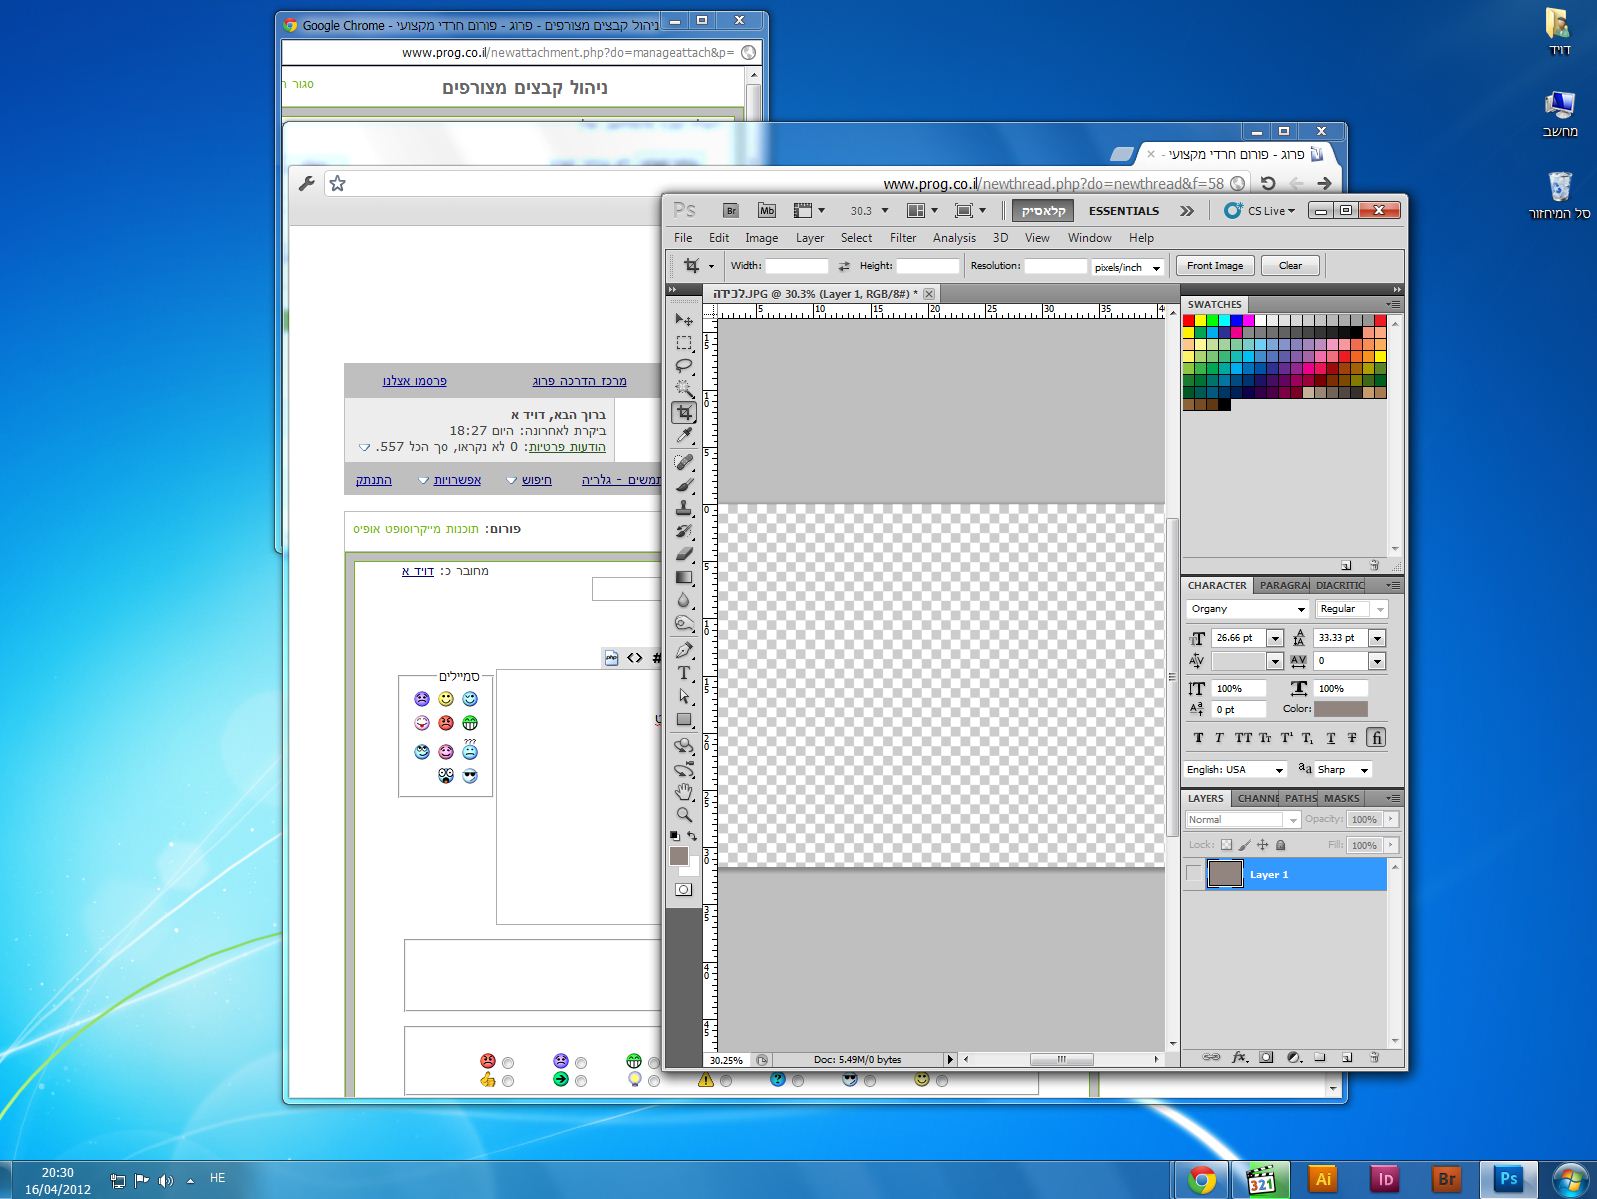Image resolution: width=1597 pixels, height=1199 pixels.
Task: Toggle standard ligatures (fi) button
Action: 1376,738
